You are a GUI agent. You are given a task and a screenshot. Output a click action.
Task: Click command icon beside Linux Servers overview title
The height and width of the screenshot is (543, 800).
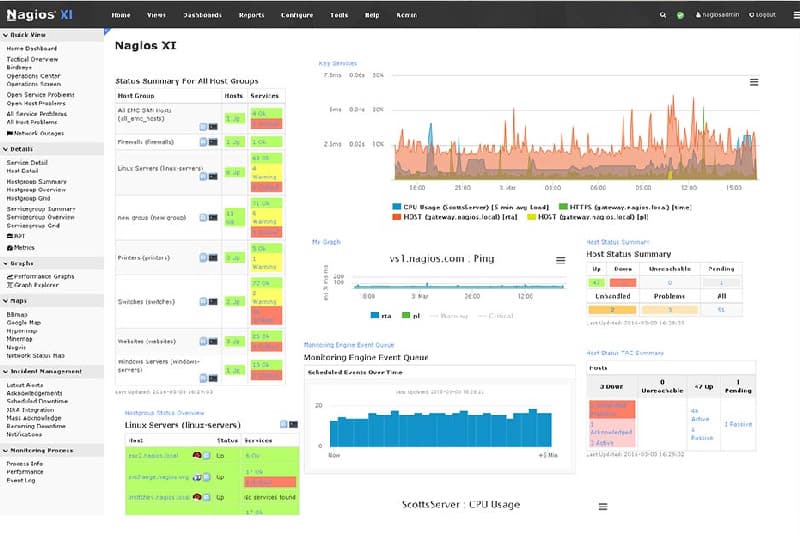point(294,424)
